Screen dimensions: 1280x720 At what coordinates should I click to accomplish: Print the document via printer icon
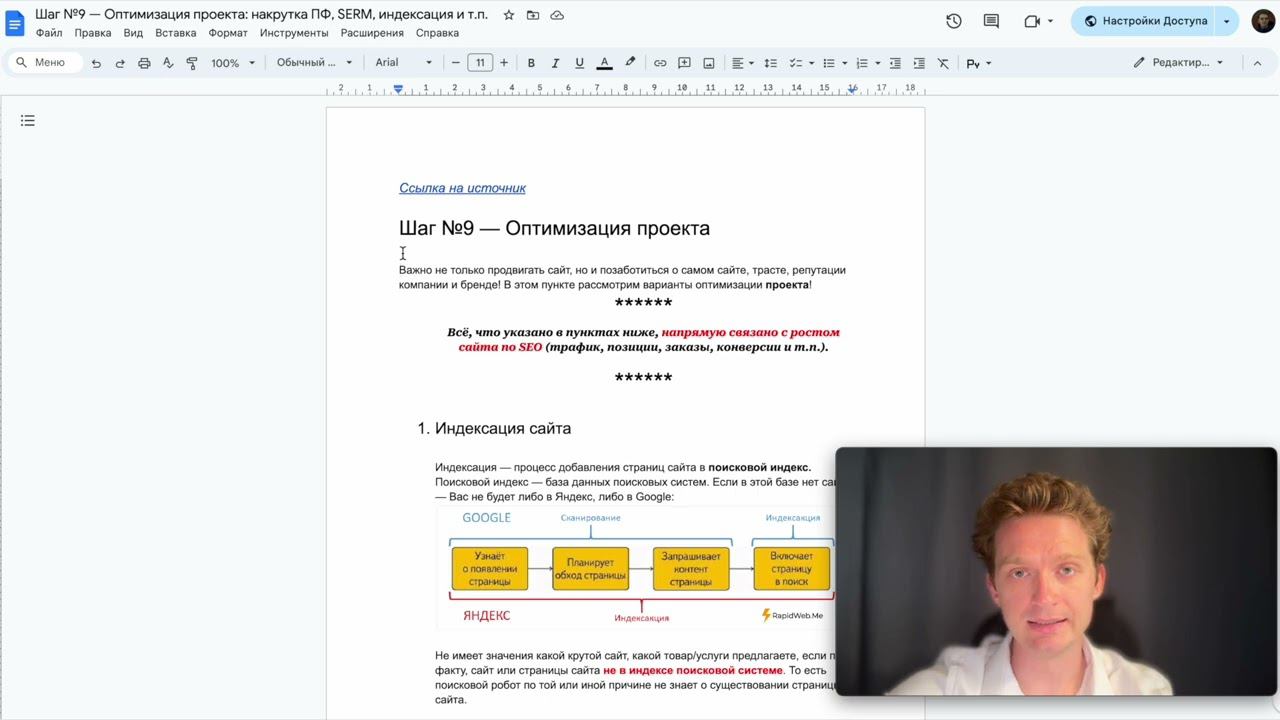pyautogui.click(x=144, y=63)
